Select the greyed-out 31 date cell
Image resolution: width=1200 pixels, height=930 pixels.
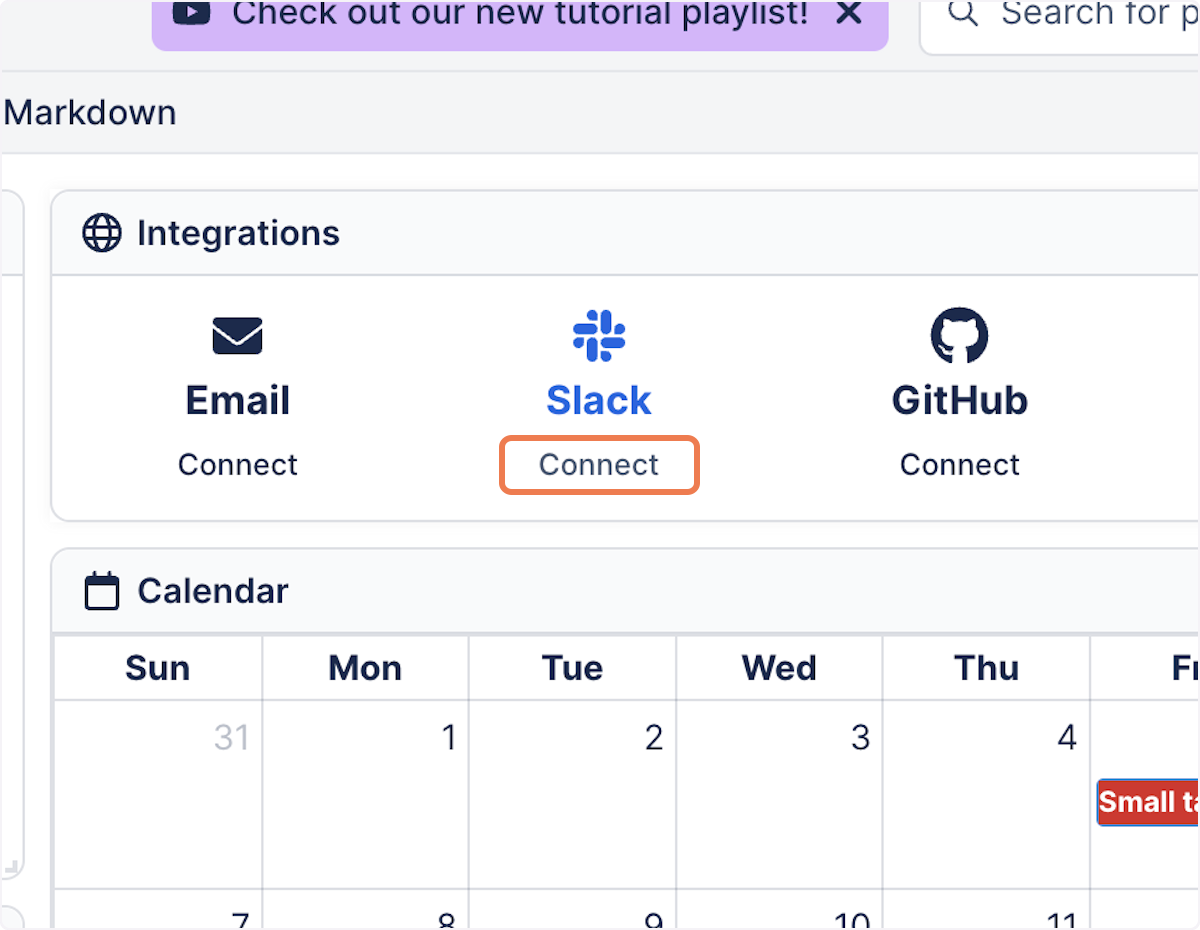[x=158, y=794]
